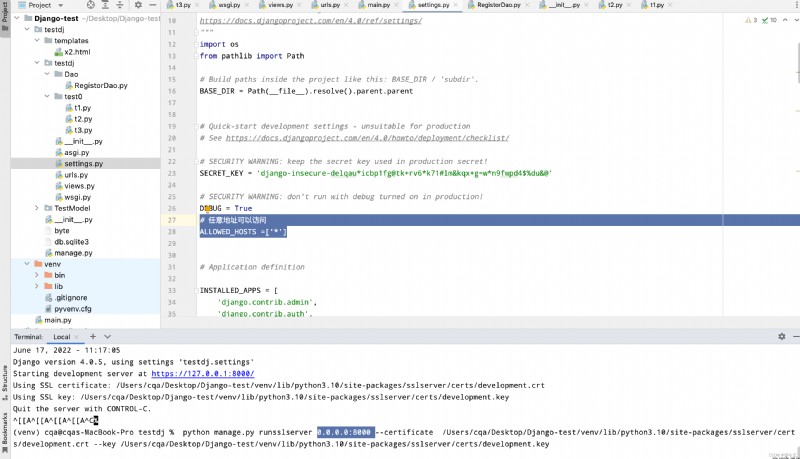Screen dimensions: 800x459
Task: Open the t2.py editor tab
Action: point(615,5)
